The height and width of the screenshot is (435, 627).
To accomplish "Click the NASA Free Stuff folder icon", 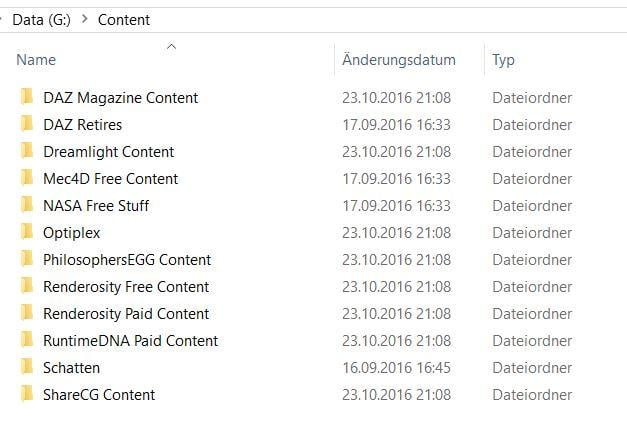I will [26, 206].
